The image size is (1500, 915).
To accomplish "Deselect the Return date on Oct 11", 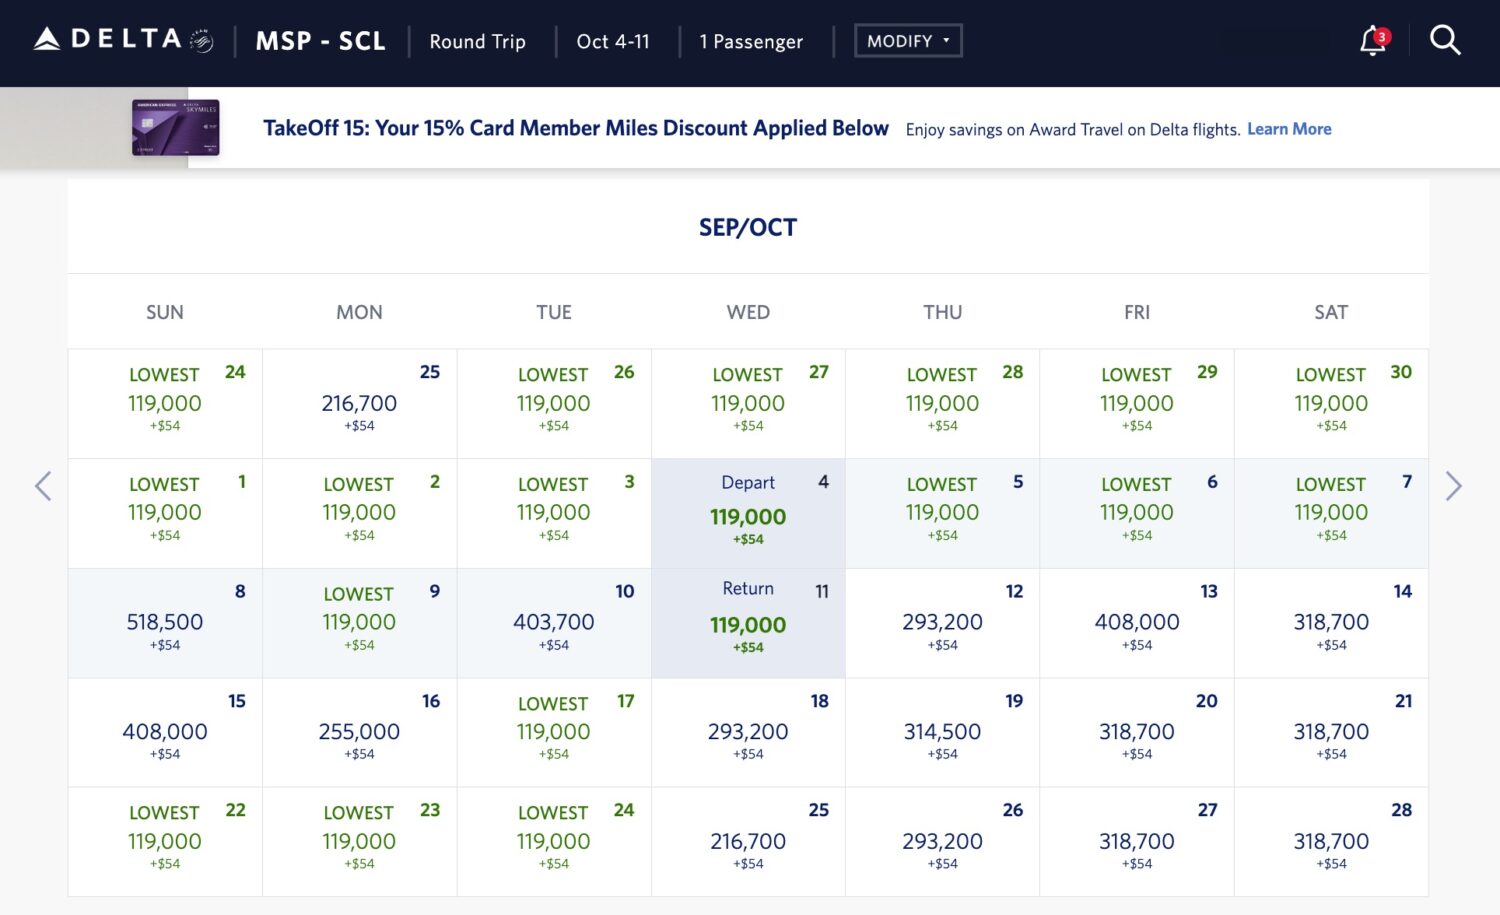I will click(748, 618).
